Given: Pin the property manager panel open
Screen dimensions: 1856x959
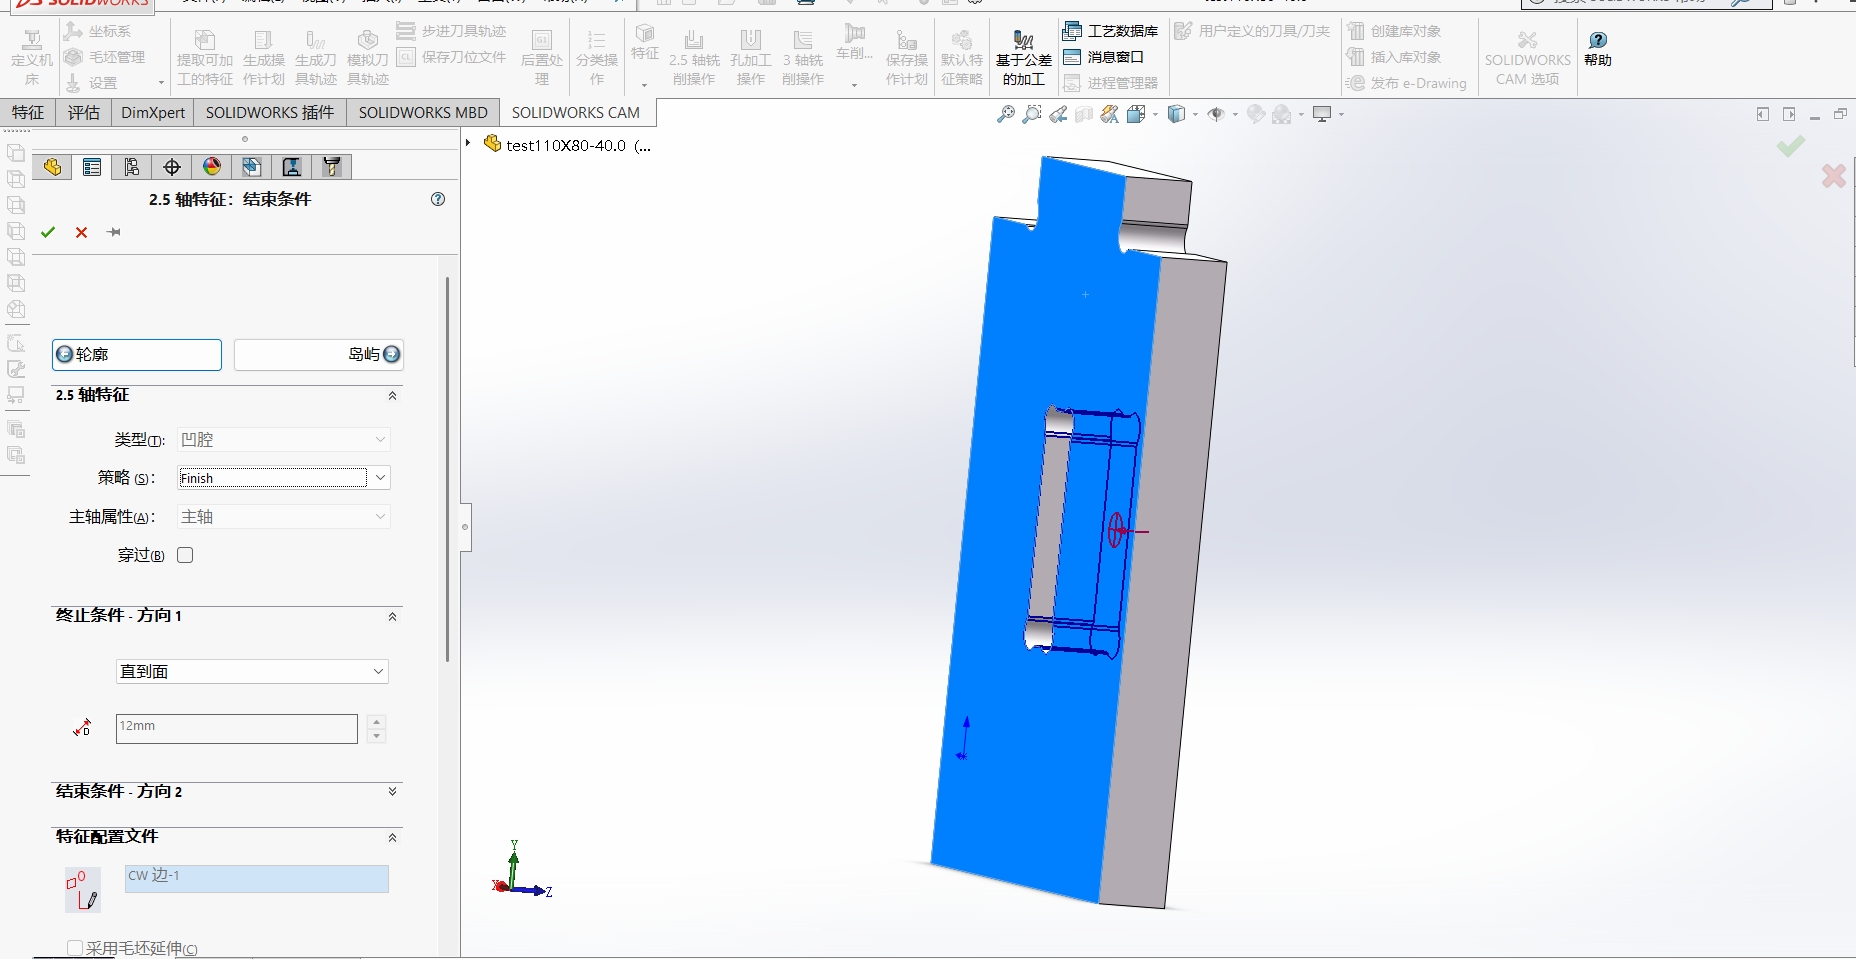Looking at the screenshot, I should point(115,232).
